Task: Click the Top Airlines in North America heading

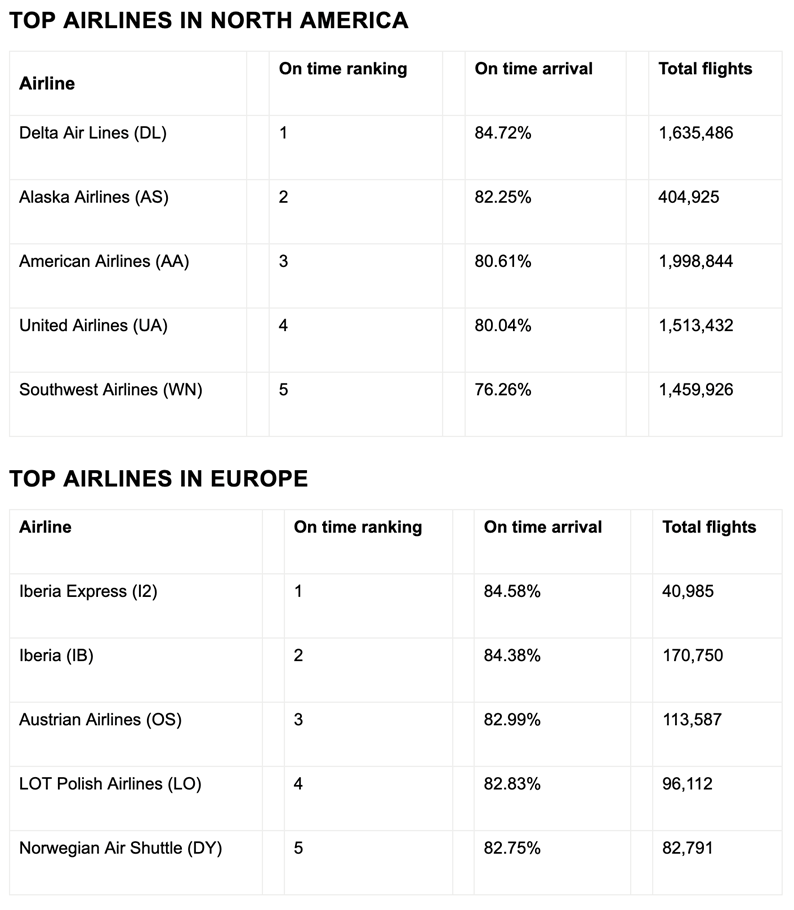Action: (209, 20)
